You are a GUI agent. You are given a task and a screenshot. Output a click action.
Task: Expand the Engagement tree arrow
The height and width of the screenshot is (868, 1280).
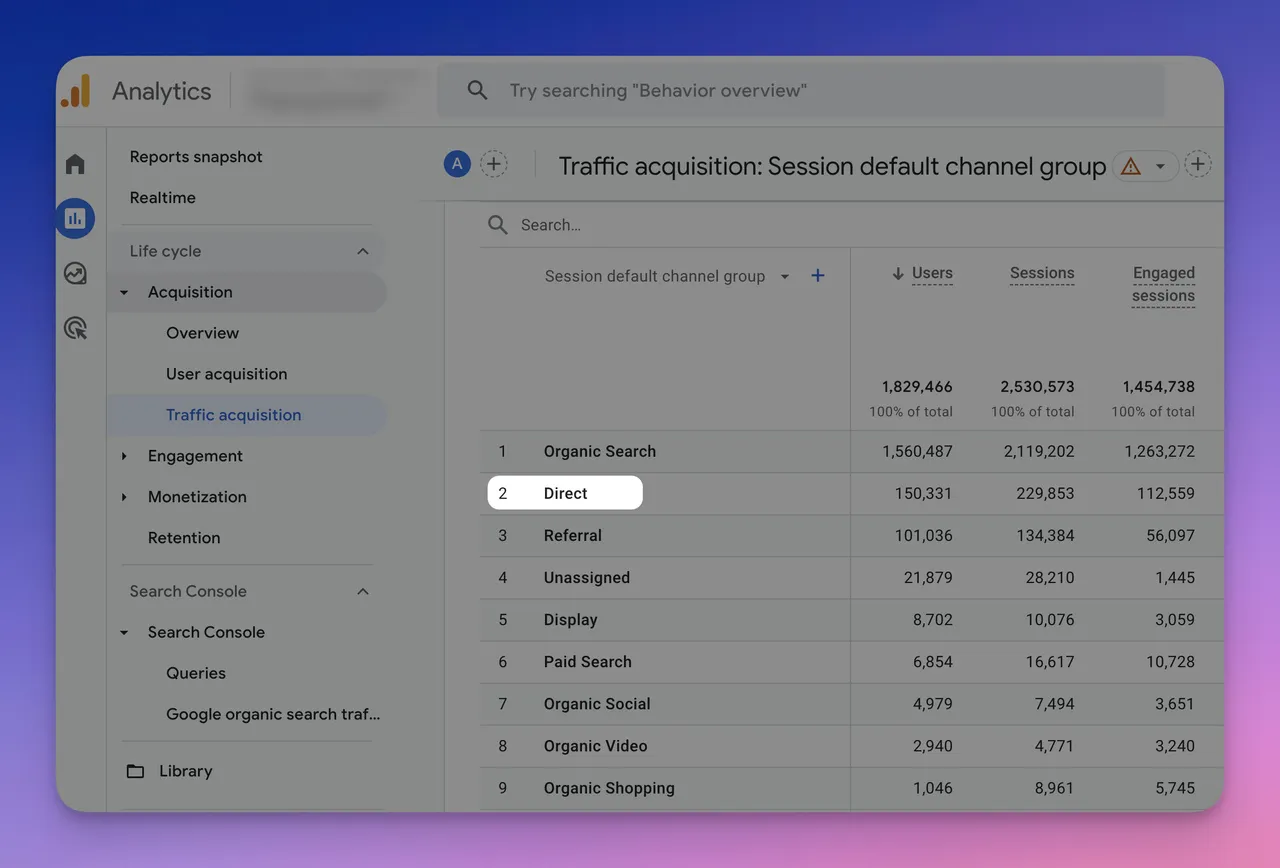pyautogui.click(x=125, y=456)
